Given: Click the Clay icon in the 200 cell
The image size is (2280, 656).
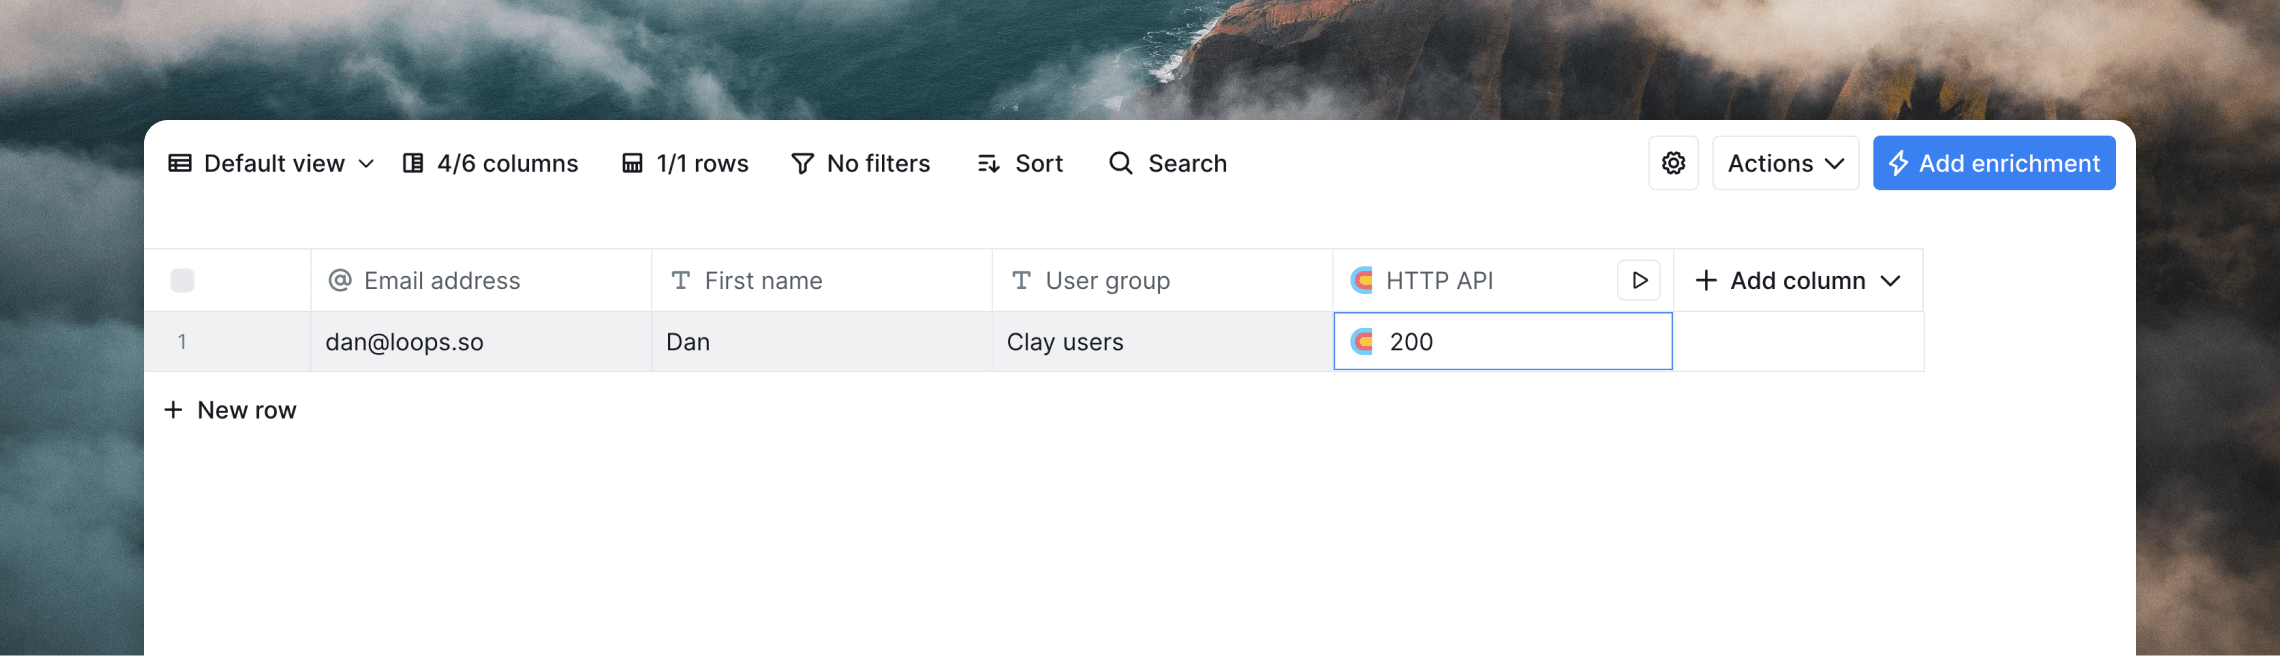Looking at the screenshot, I should (1362, 342).
